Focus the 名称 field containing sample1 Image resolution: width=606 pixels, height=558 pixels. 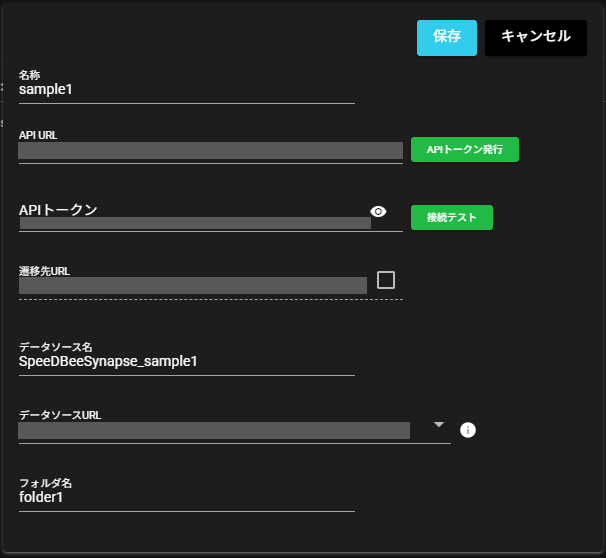click(186, 89)
